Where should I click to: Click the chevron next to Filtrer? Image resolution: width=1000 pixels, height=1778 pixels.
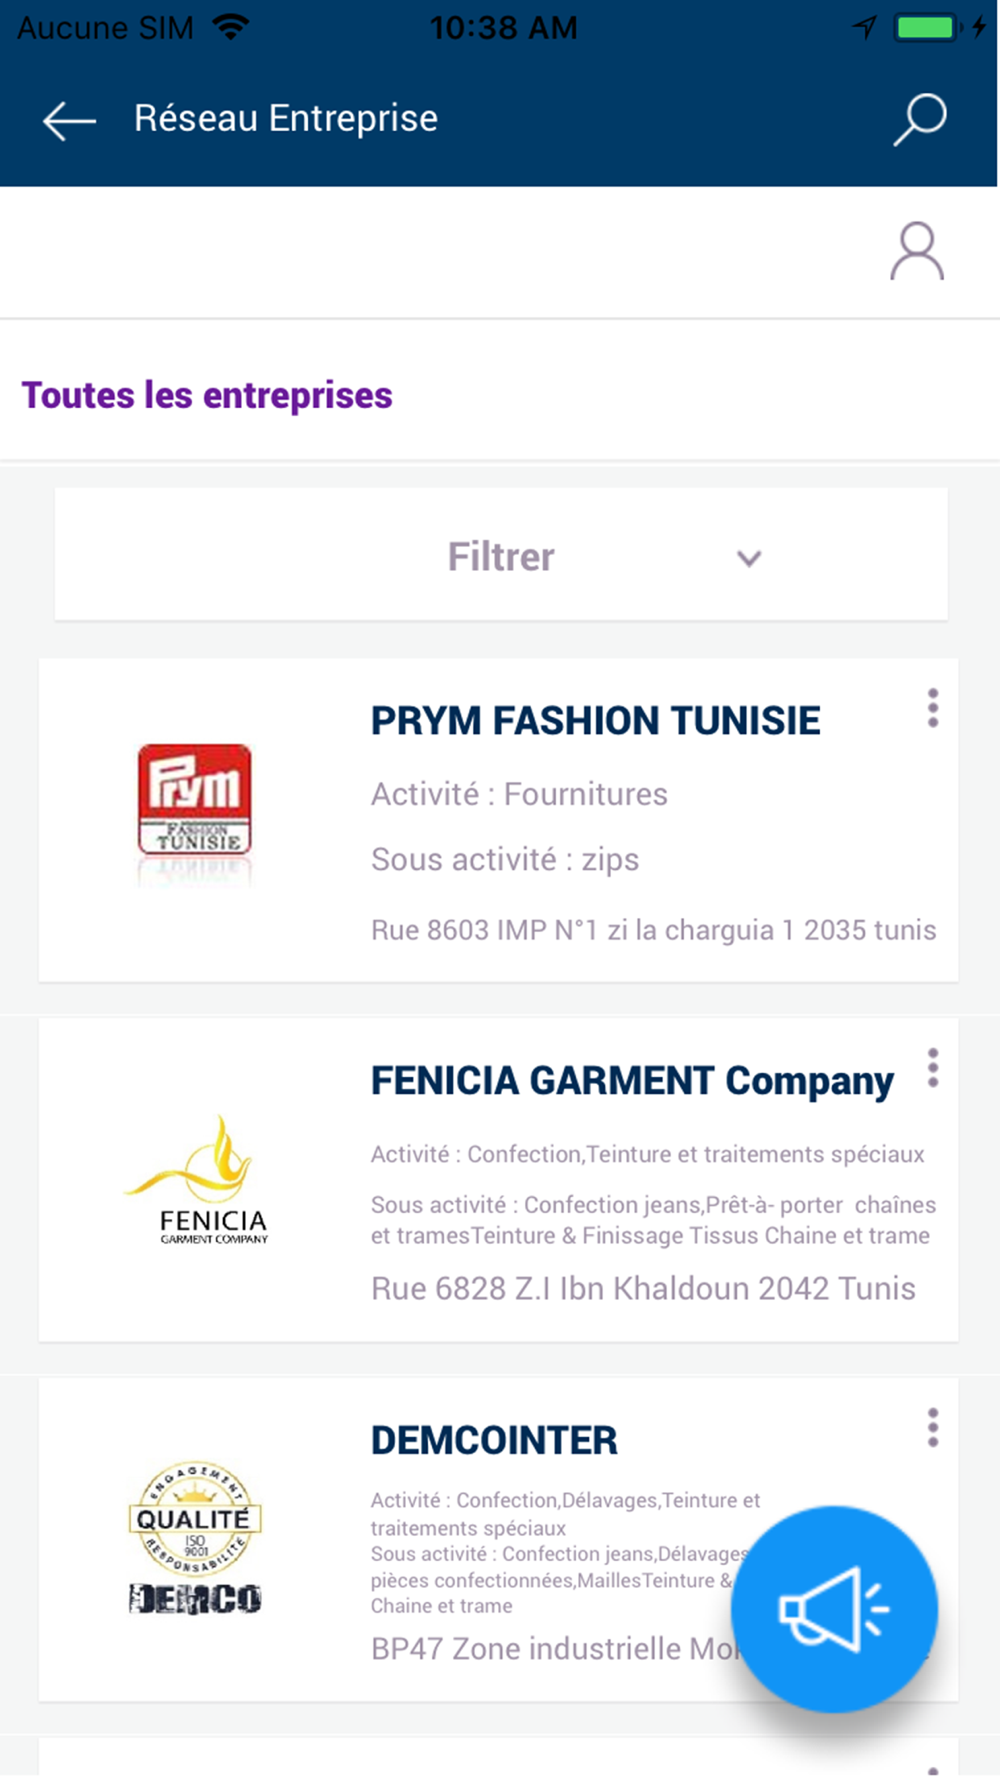[749, 558]
